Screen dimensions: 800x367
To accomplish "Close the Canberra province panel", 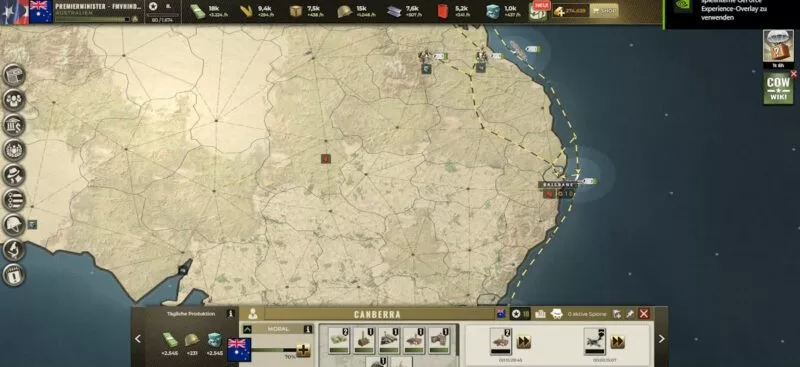I will [644, 314].
